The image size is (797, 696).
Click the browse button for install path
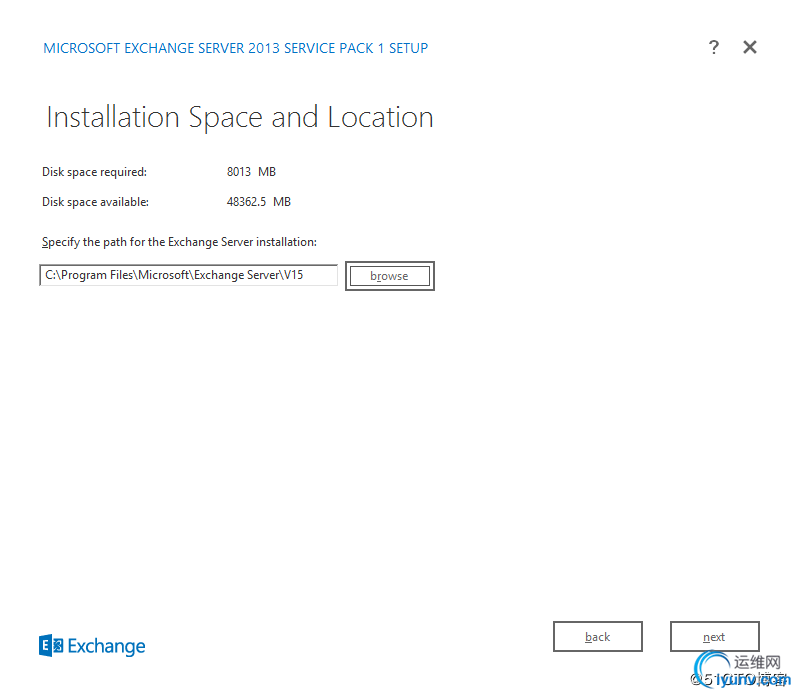pos(389,276)
